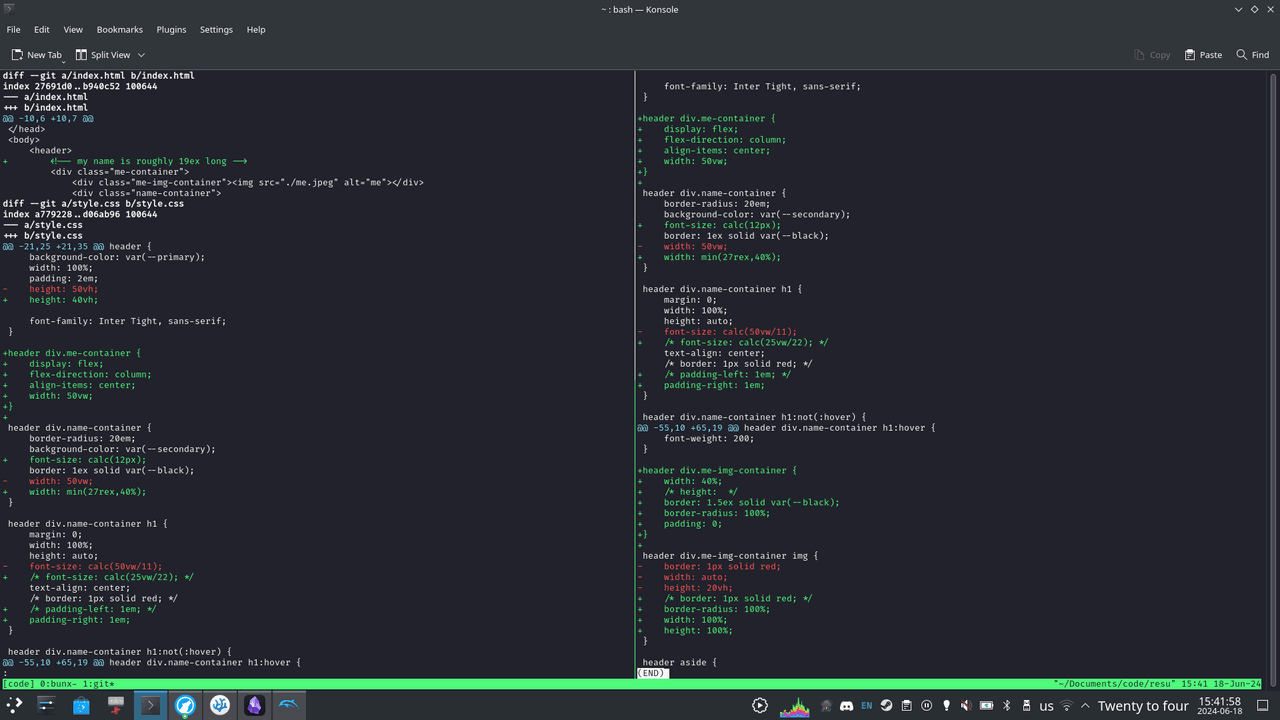1280x720 pixels.
Task: Open the Bookmarks menu
Action: (120, 29)
